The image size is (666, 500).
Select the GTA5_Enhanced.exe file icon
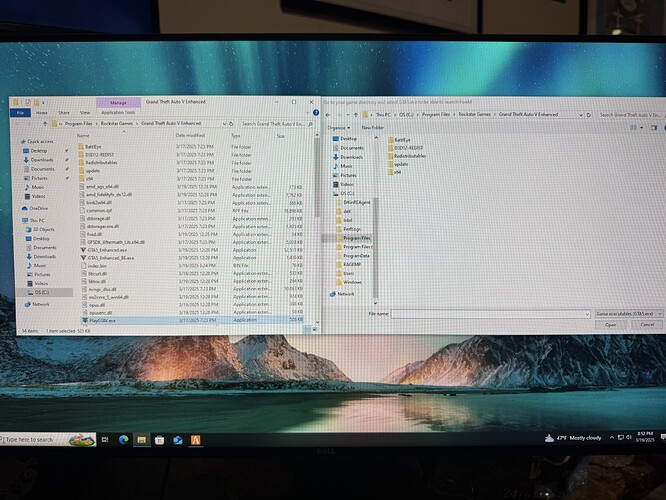[84, 250]
